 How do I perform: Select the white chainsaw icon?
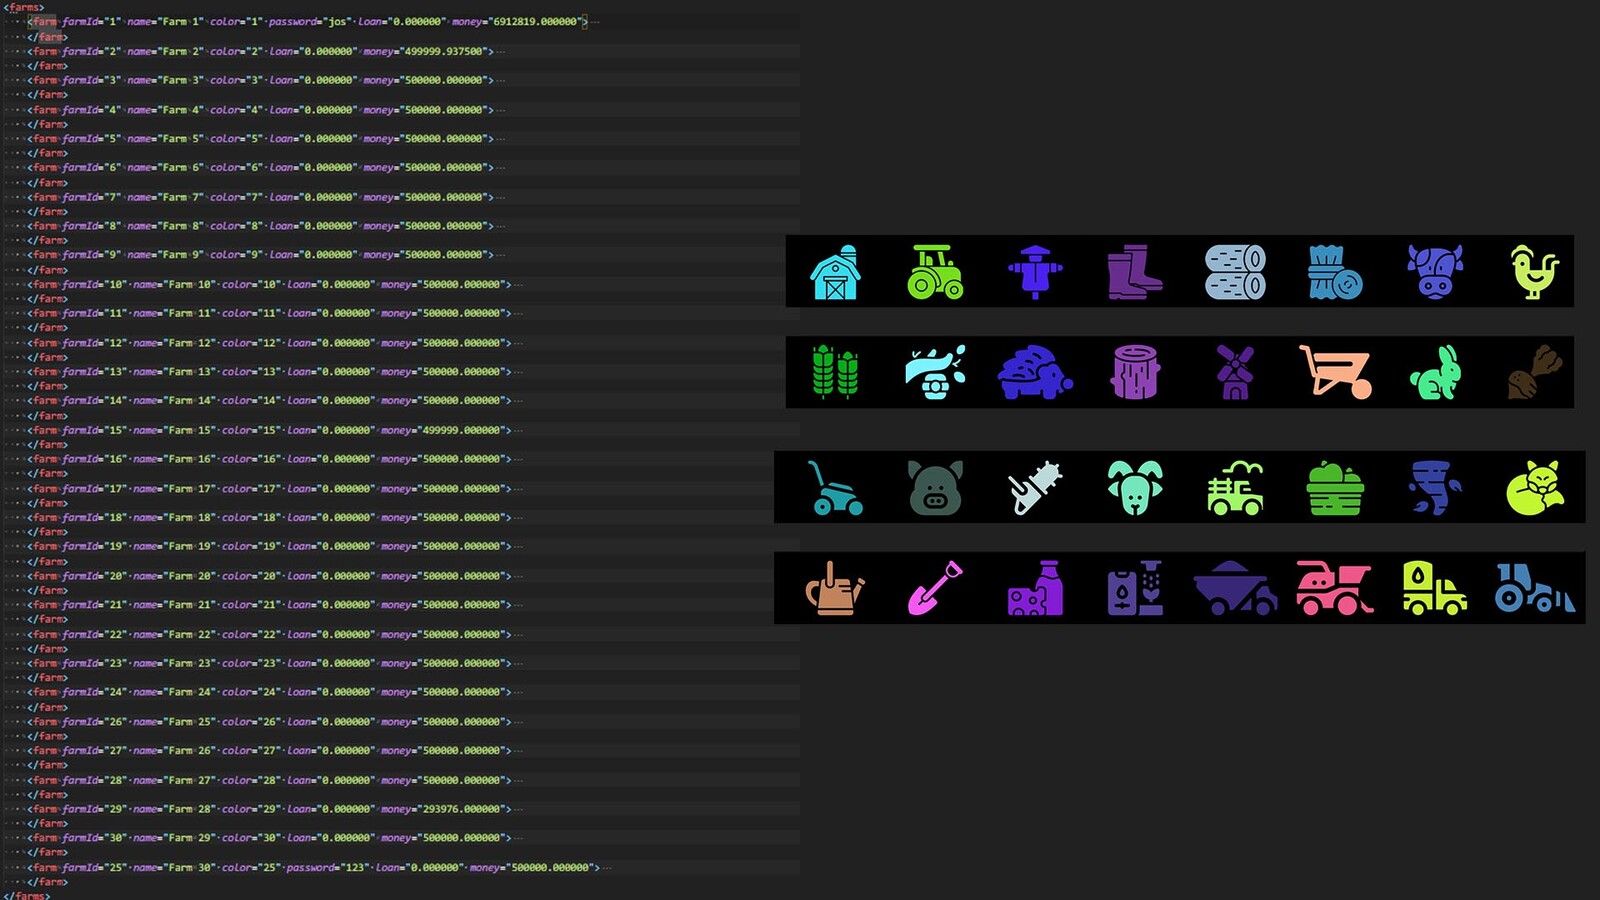tap(1035, 488)
